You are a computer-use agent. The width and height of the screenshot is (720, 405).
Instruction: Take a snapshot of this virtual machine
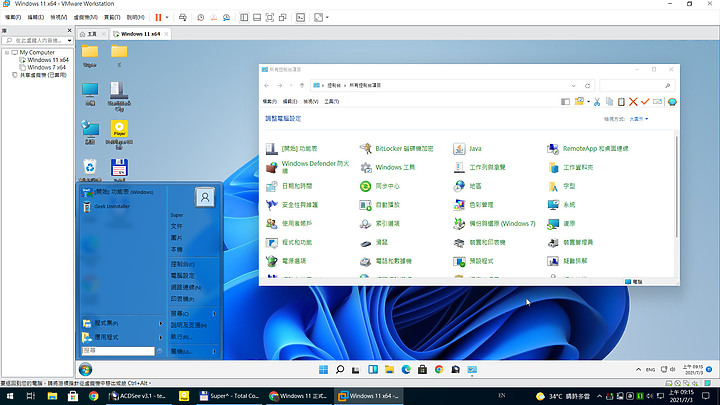pos(201,17)
